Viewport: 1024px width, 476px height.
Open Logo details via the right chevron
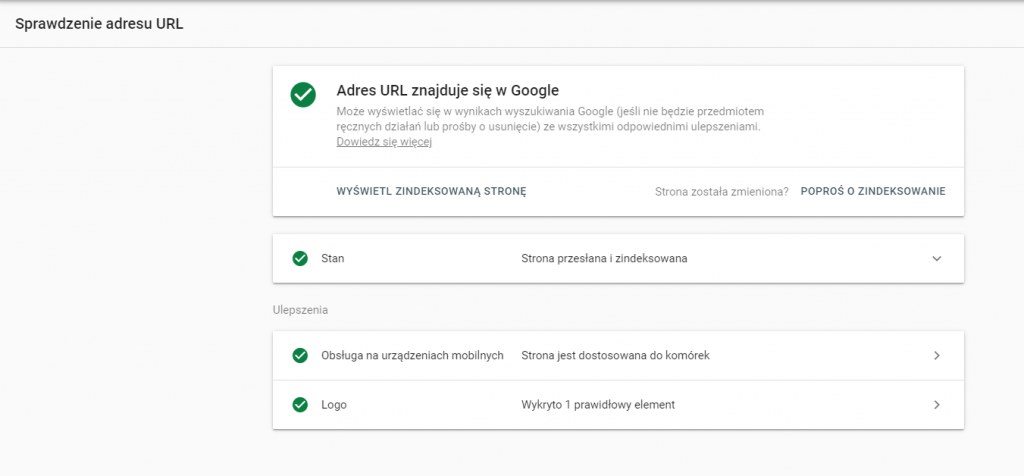(x=937, y=405)
